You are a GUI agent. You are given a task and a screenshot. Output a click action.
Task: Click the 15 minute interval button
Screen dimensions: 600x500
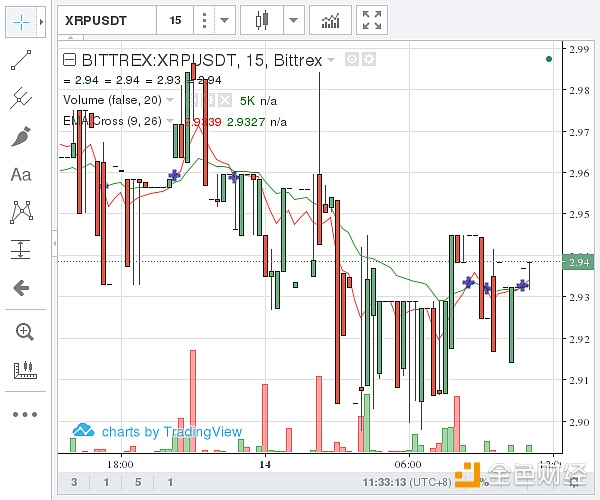175,20
